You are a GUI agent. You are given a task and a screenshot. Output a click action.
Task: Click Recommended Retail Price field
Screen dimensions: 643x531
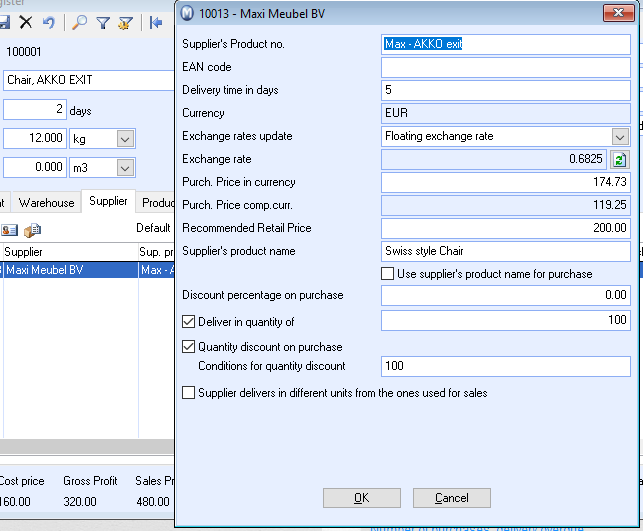coord(506,228)
